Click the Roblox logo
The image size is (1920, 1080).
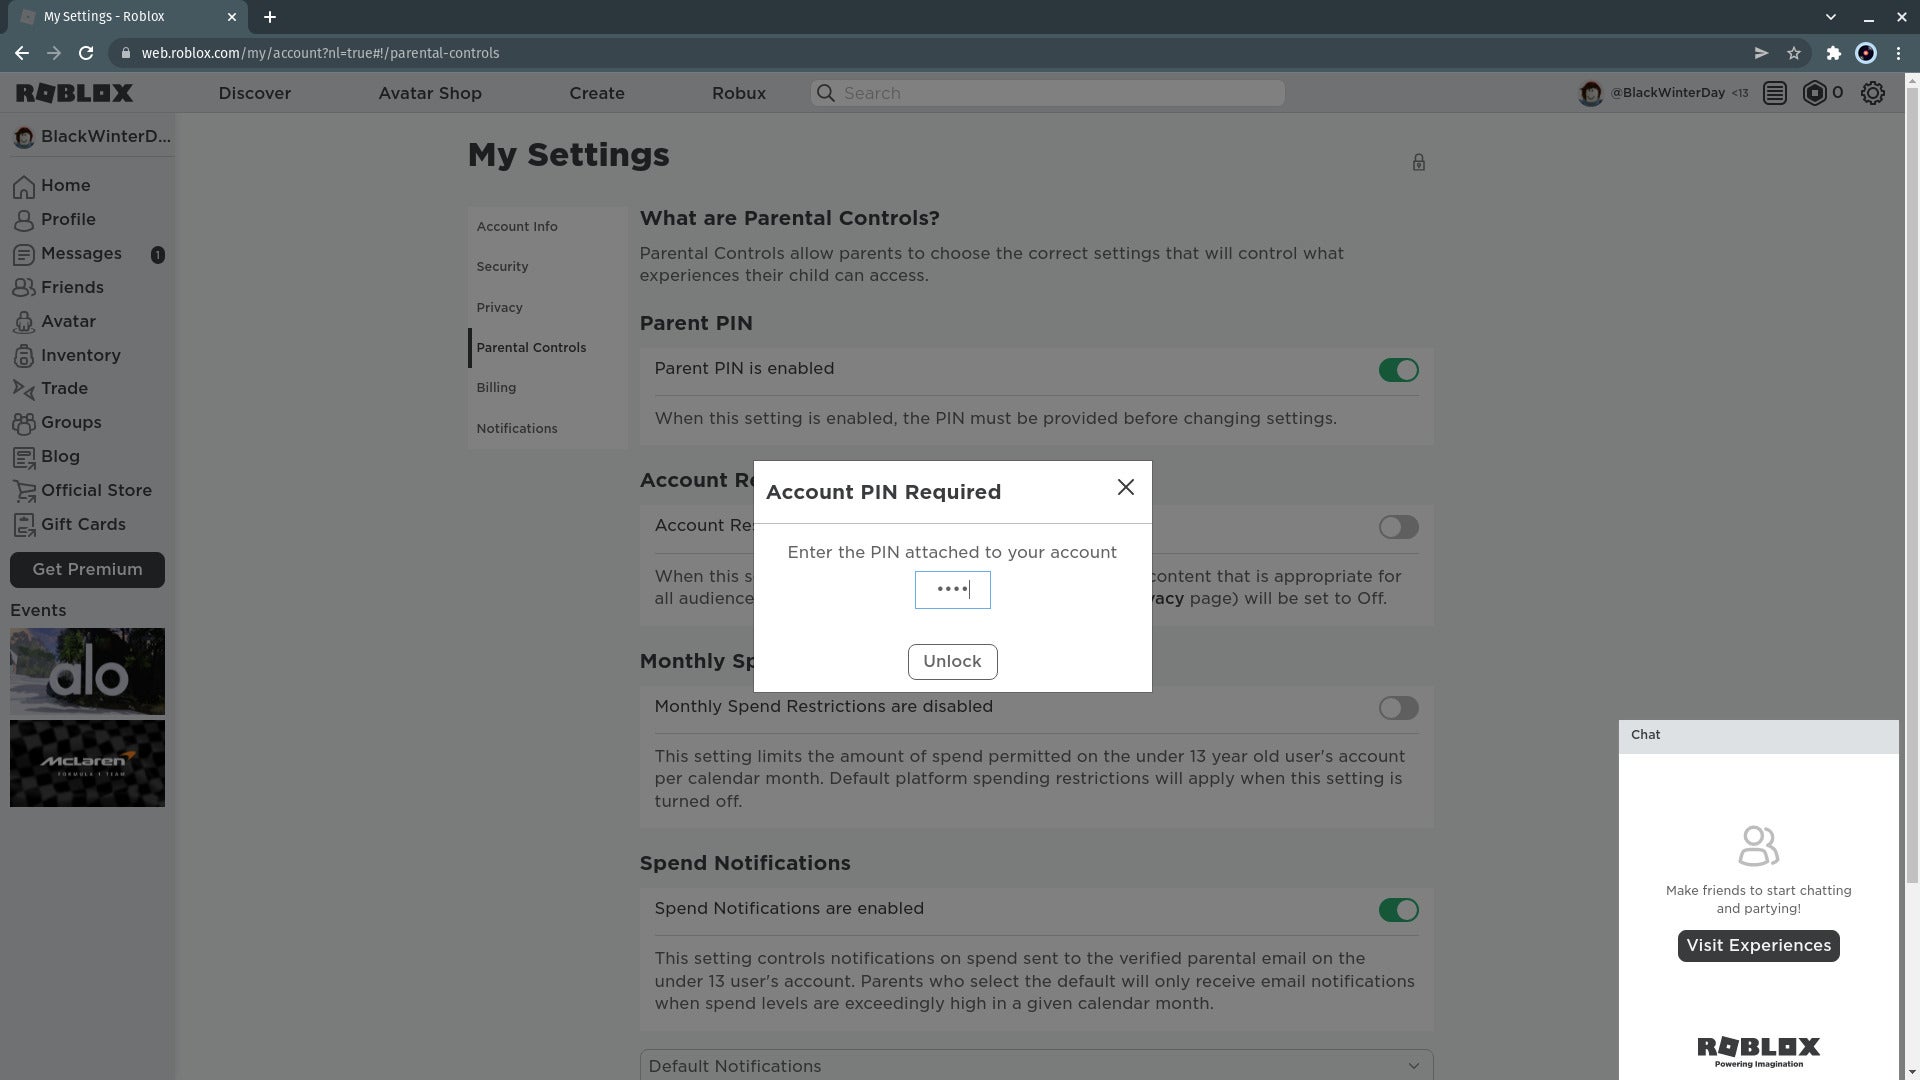74,93
